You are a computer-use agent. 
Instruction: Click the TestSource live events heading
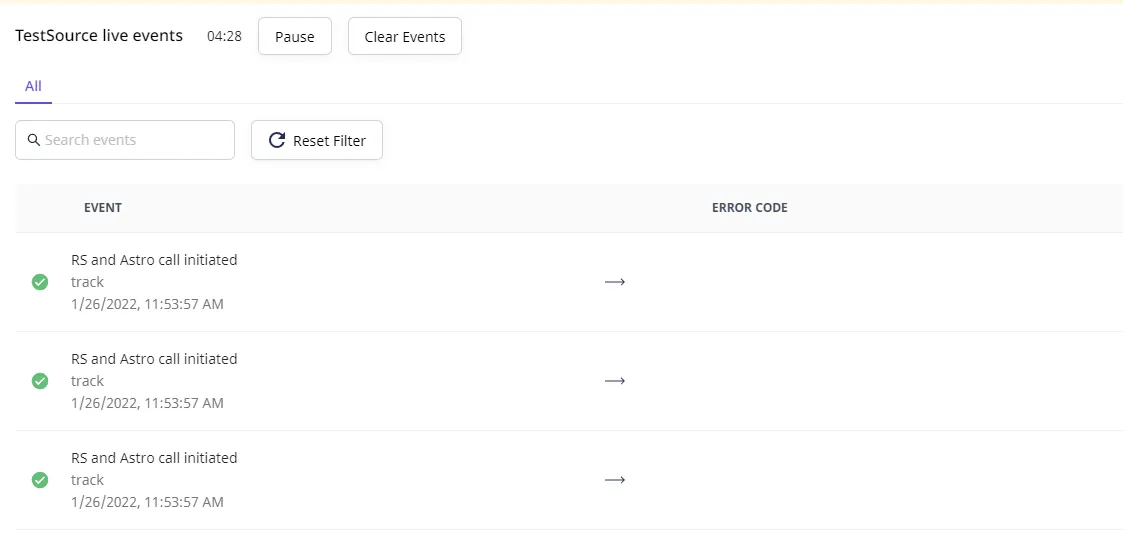pyautogui.click(x=99, y=36)
